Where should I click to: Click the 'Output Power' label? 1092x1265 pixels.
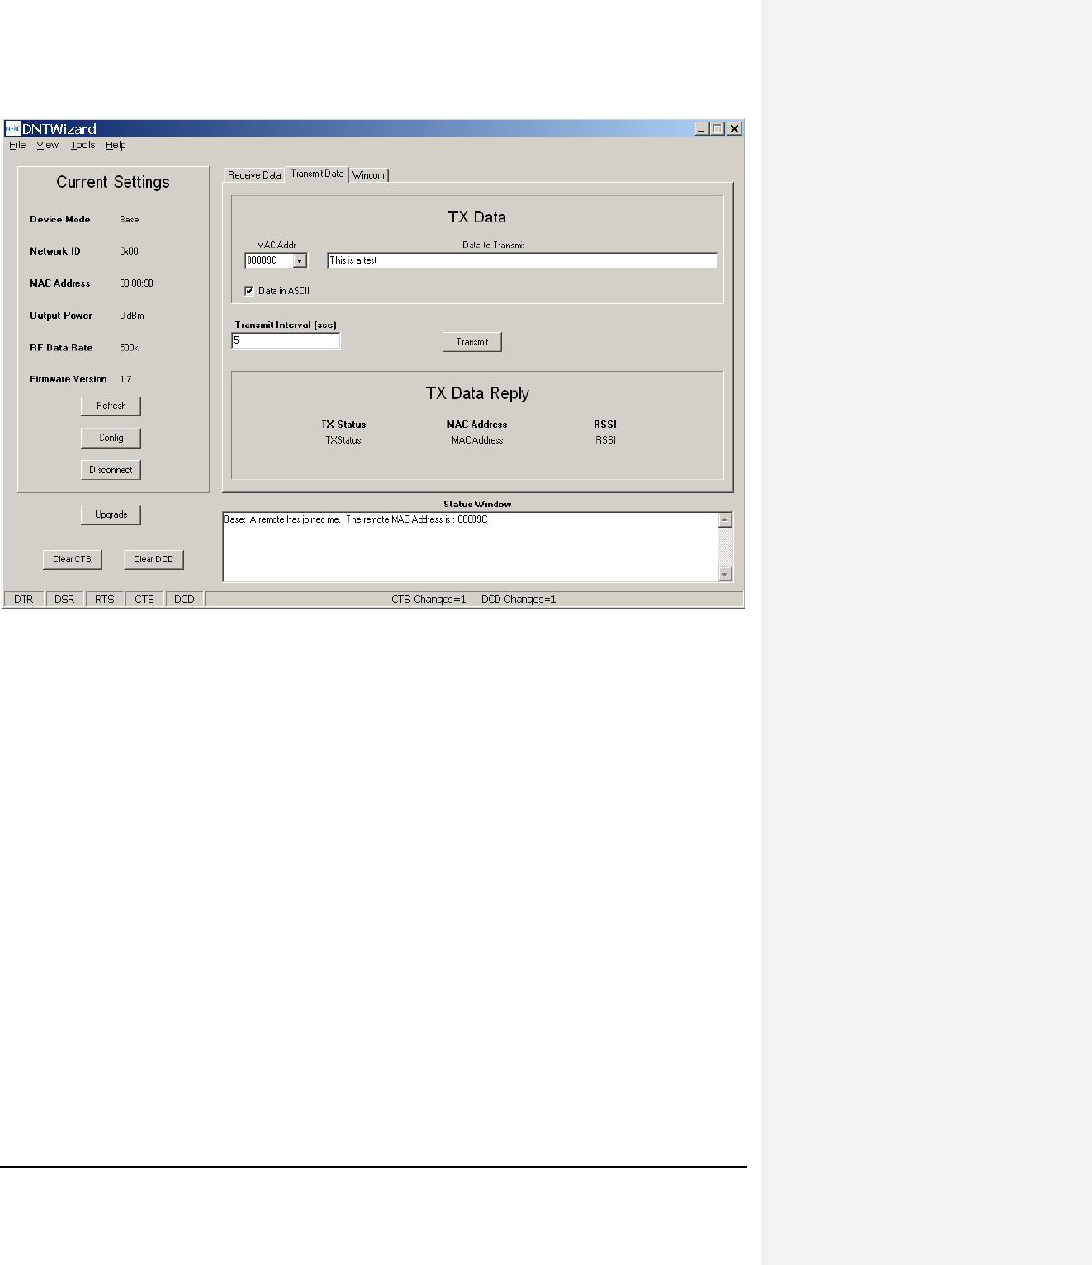61,315
